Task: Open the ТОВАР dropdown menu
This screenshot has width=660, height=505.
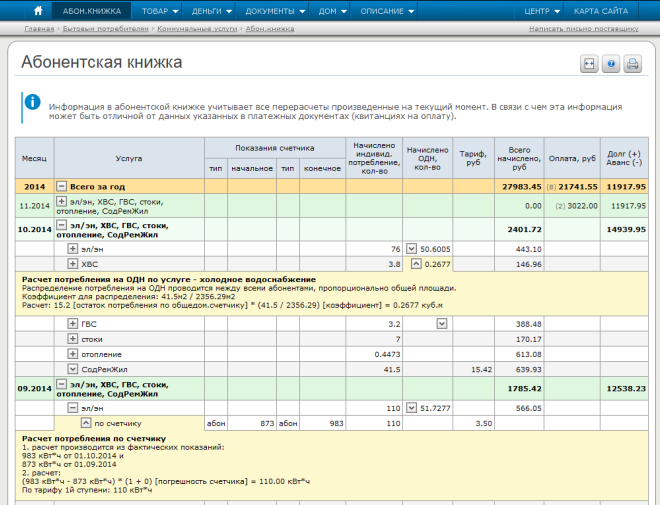Action: pos(160,11)
